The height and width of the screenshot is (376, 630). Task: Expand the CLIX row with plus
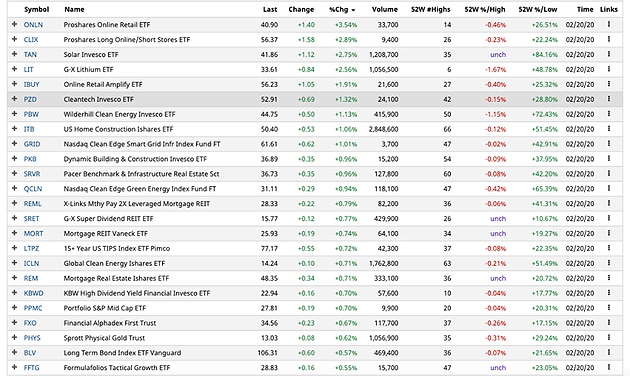point(14,39)
